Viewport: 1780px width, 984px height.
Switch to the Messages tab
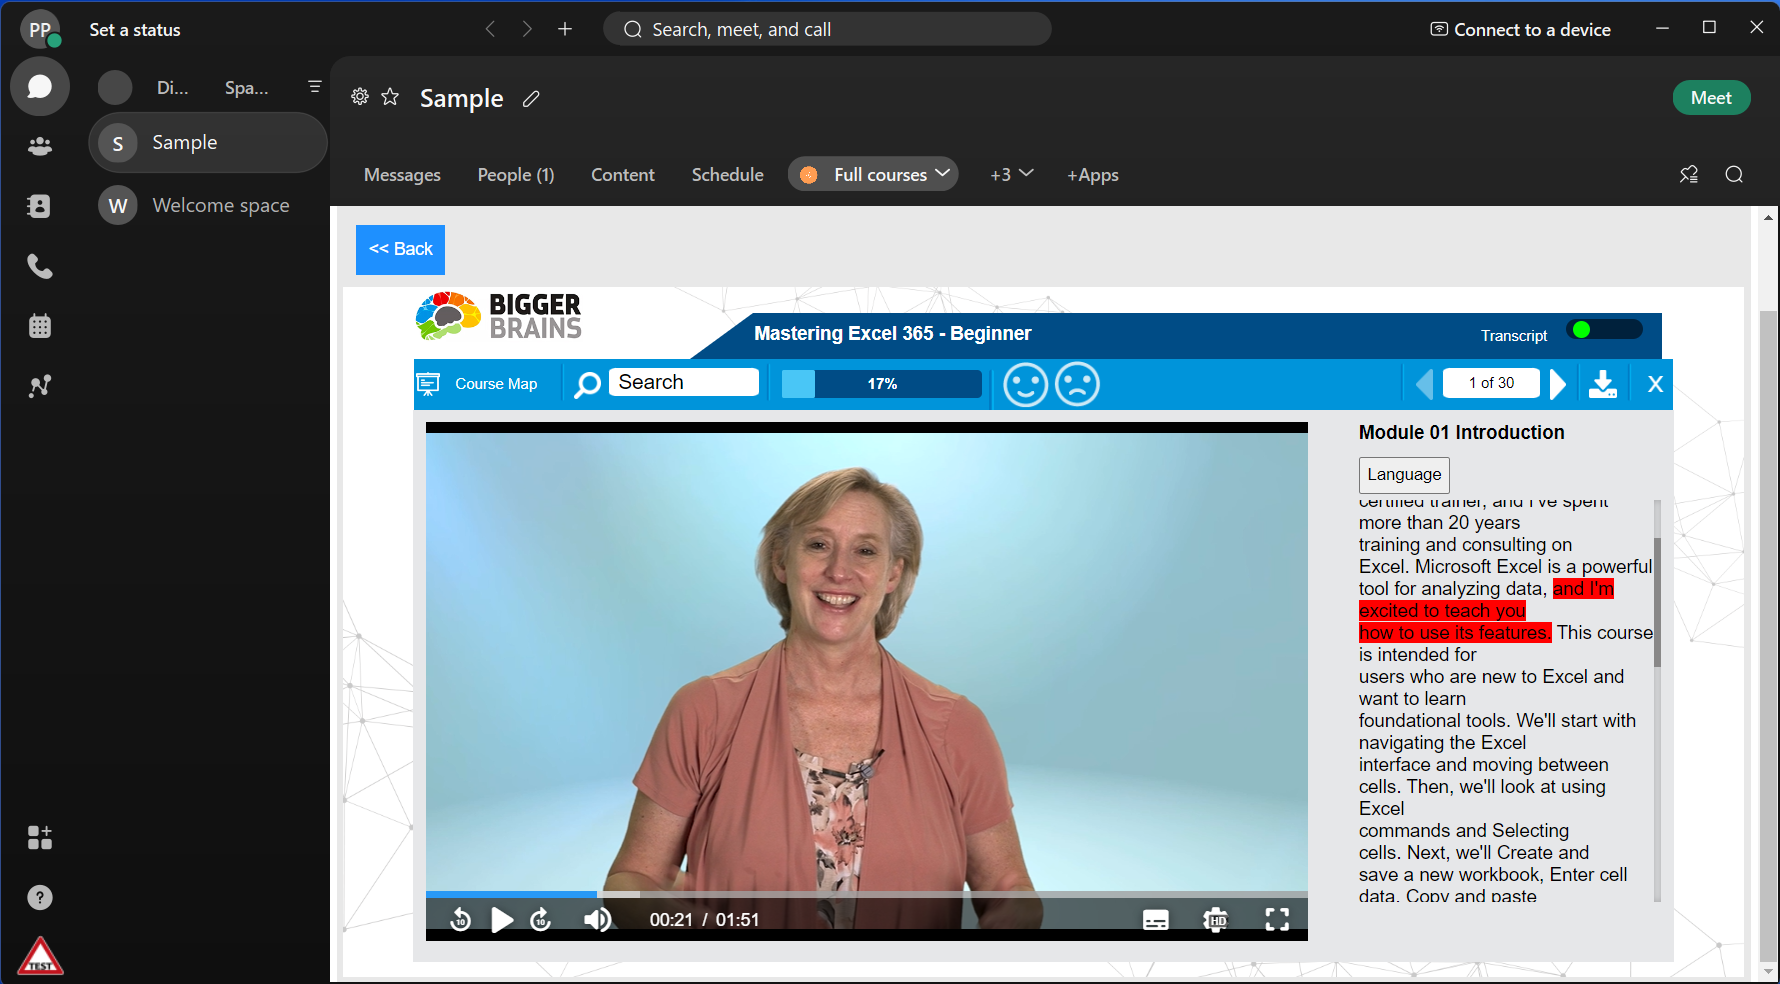click(x=402, y=175)
